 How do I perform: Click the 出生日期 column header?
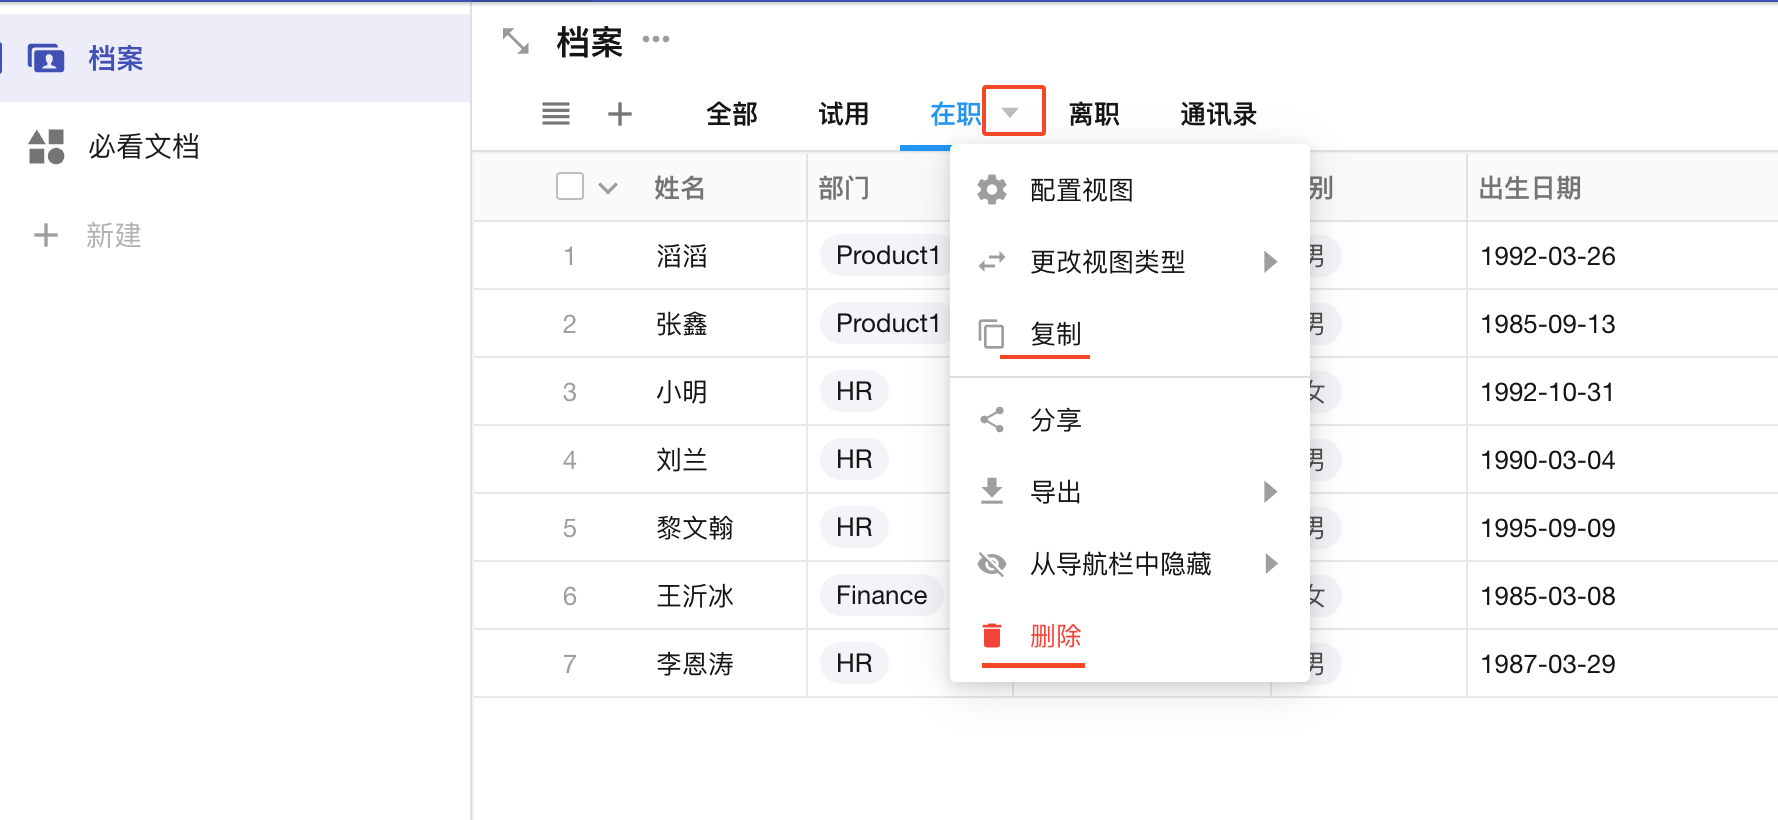pyautogui.click(x=1529, y=188)
